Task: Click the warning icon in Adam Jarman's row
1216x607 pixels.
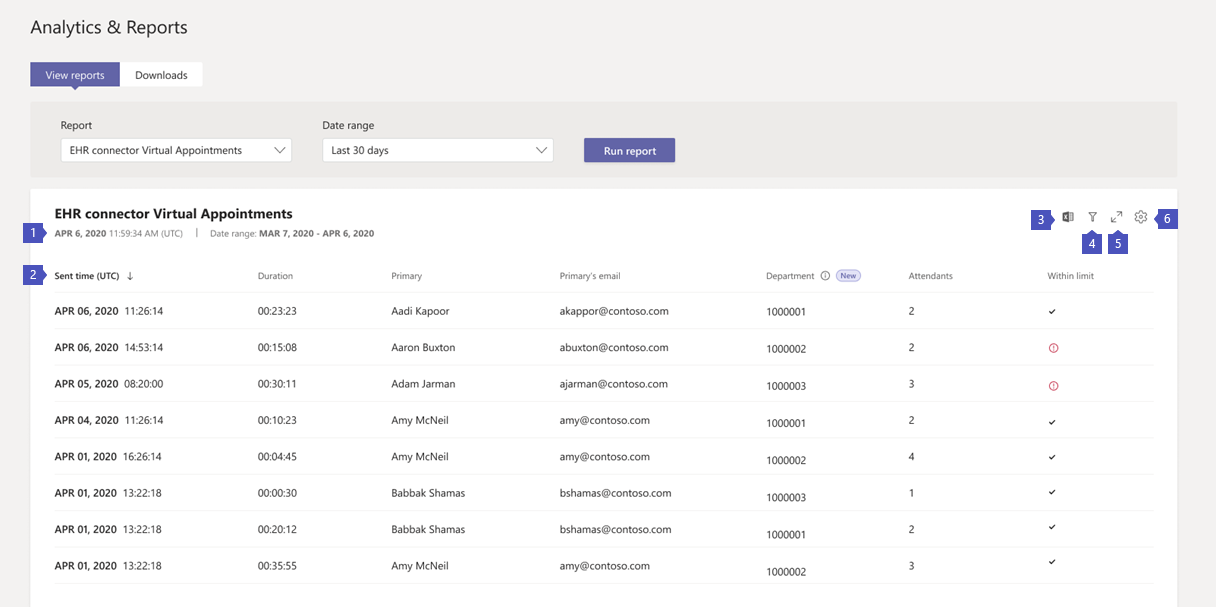Action: point(1053,385)
